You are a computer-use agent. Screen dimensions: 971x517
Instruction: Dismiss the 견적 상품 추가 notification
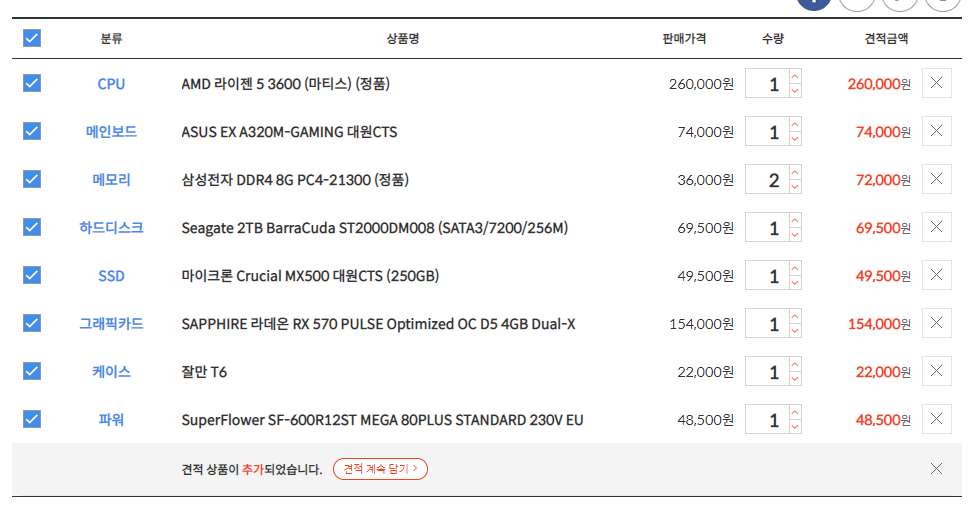[x=936, y=468]
